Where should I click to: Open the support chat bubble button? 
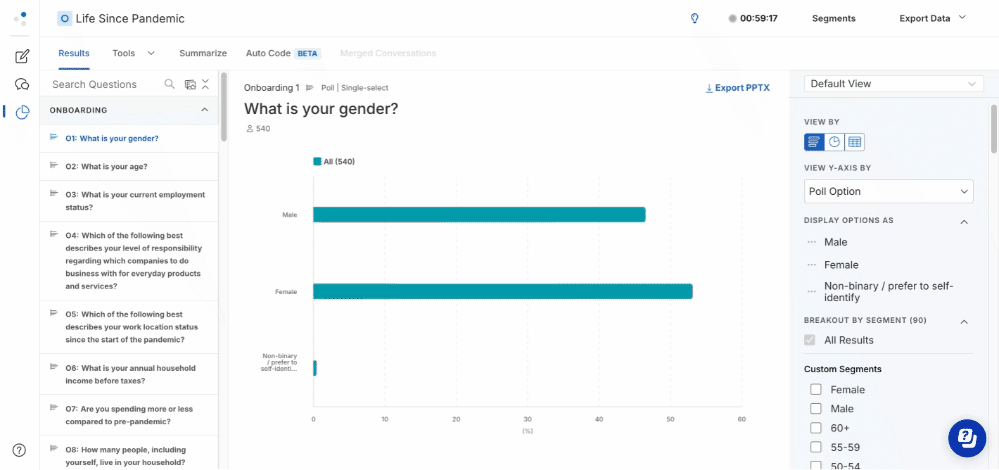click(x=967, y=438)
